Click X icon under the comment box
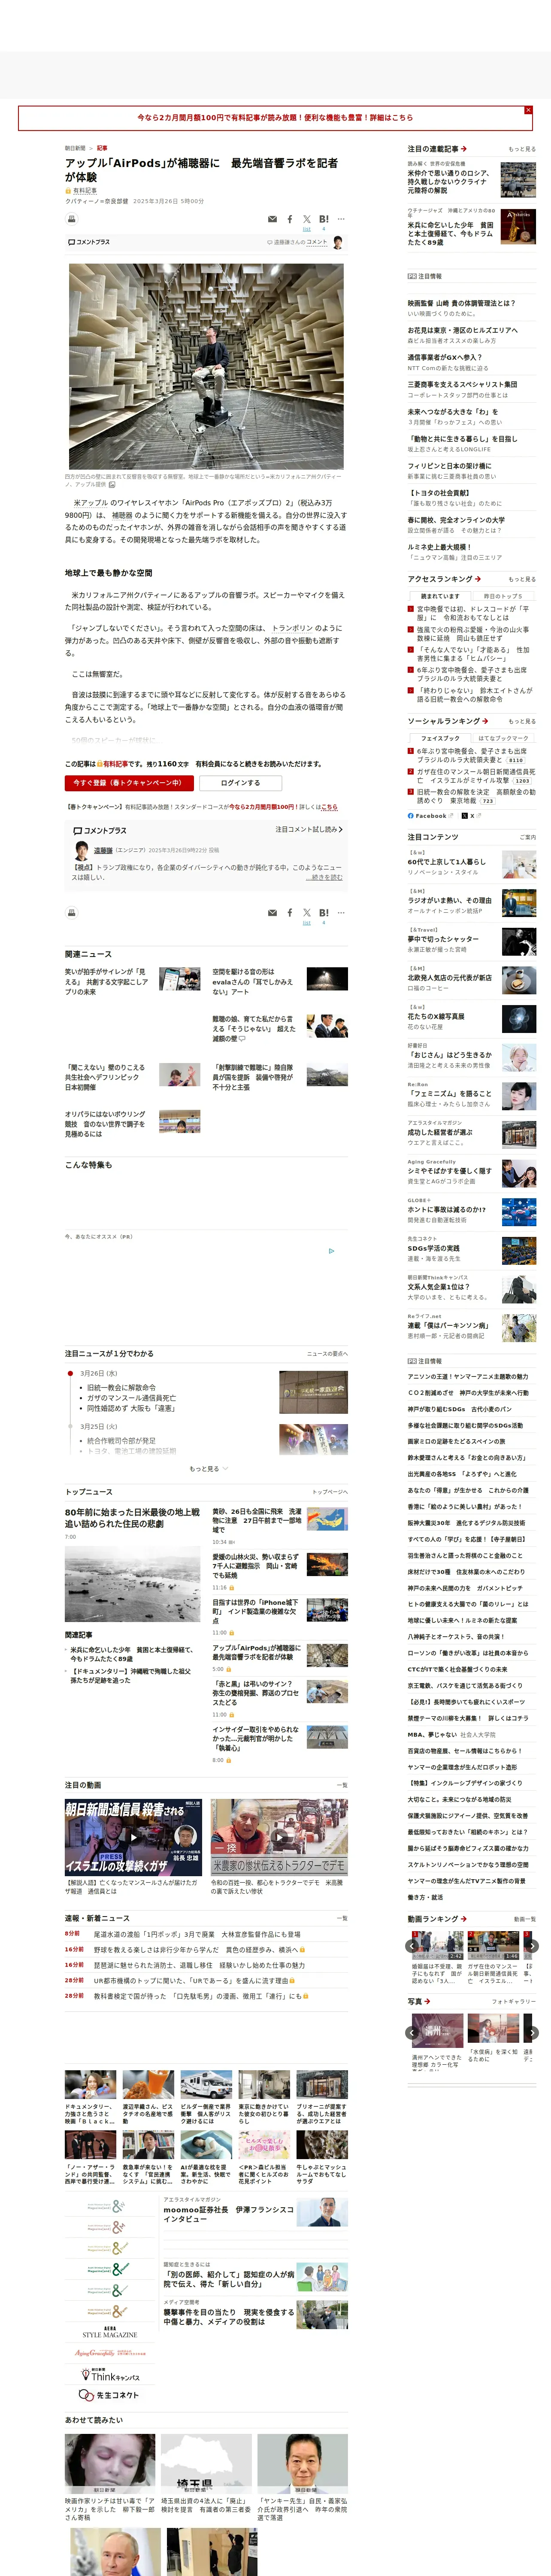 point(307,913)
